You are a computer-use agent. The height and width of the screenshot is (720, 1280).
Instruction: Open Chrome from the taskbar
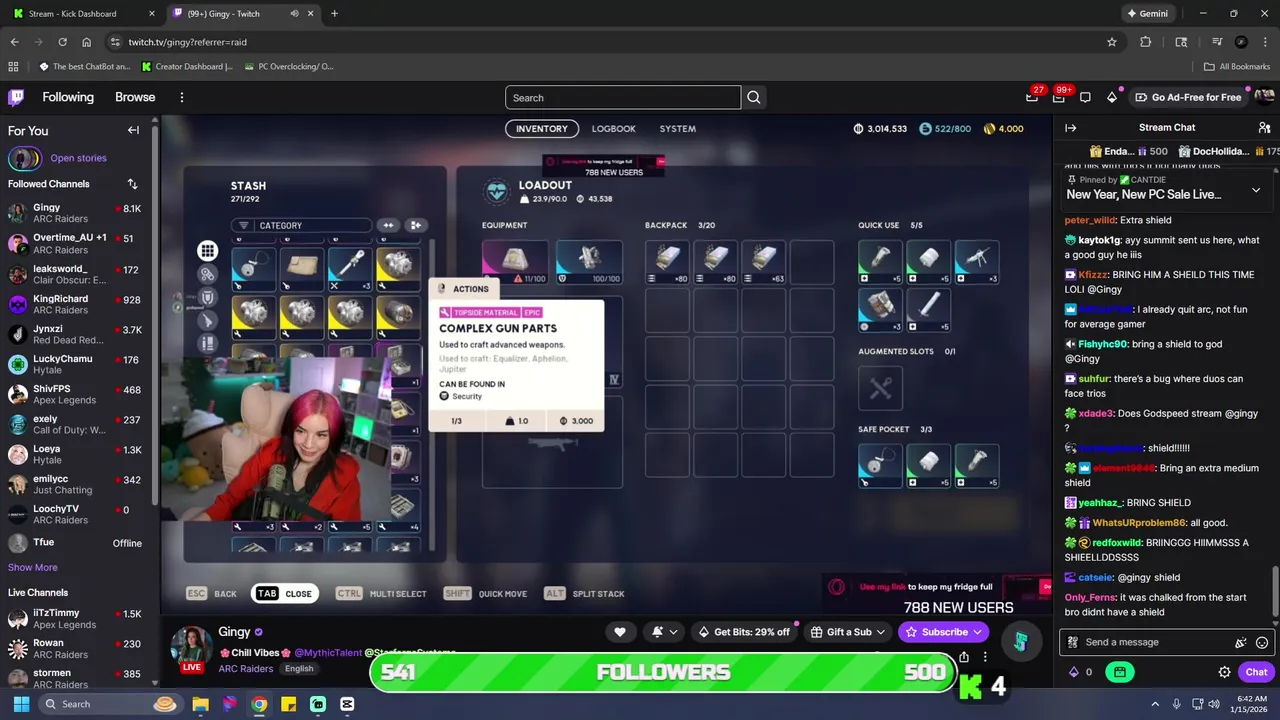tap(259, 704)
